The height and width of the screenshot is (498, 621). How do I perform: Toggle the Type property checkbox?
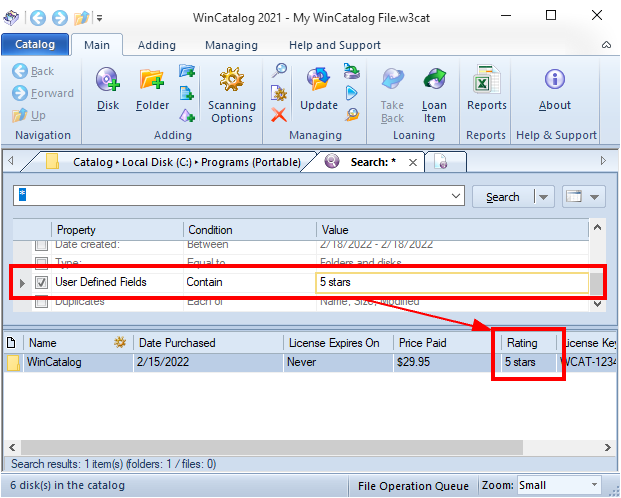(x=41, y=263)
